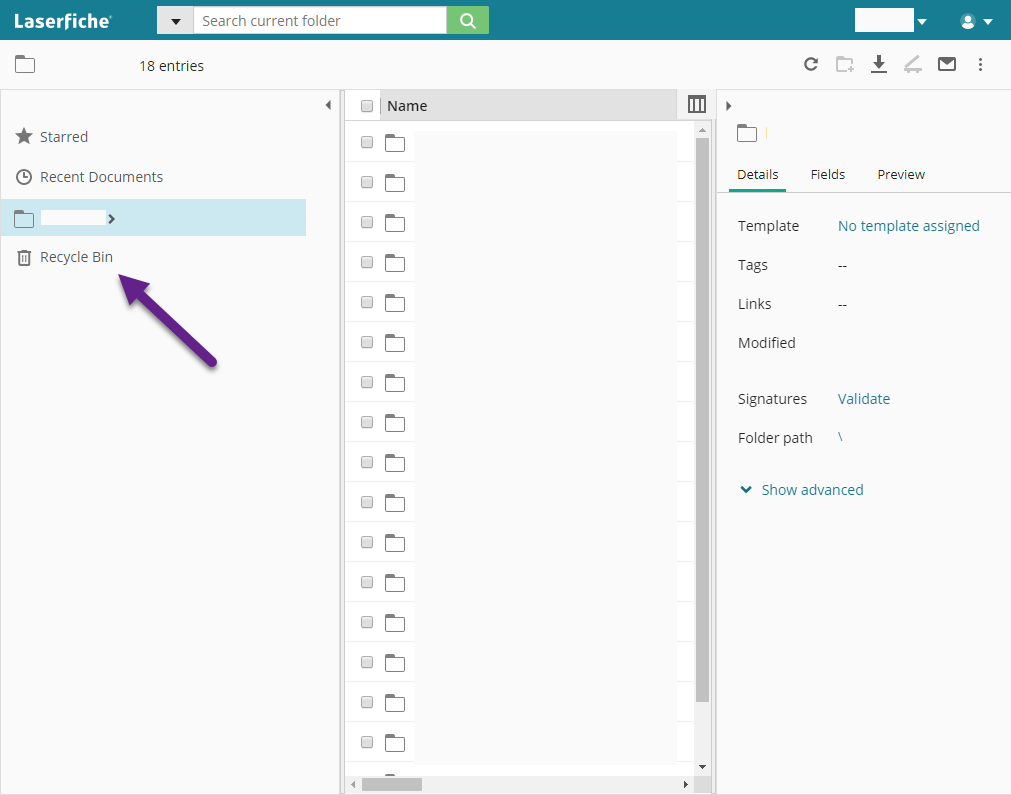Switch to the Preview tab

pyautogui.click(x=901, y=175)
